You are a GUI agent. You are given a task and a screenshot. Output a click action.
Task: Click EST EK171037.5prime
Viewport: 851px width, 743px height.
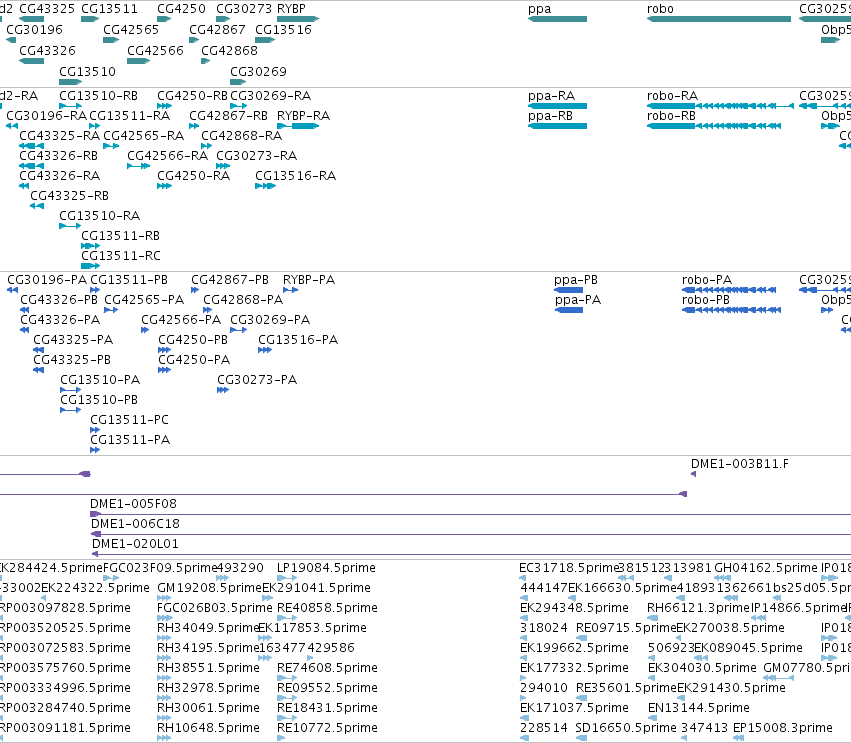click(x=523, y=717)
